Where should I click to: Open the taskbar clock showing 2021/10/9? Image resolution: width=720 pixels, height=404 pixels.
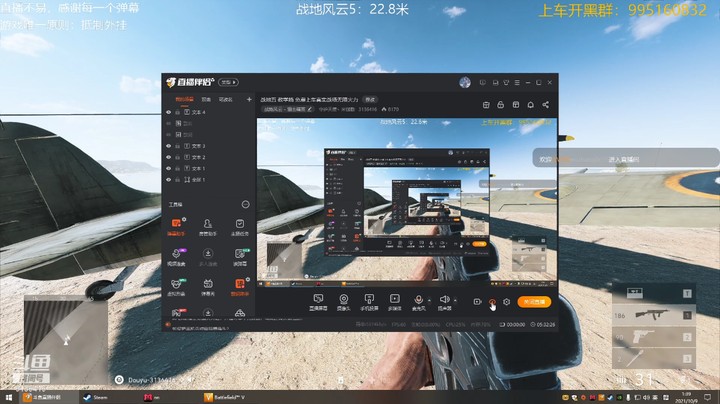click(686, 397)
